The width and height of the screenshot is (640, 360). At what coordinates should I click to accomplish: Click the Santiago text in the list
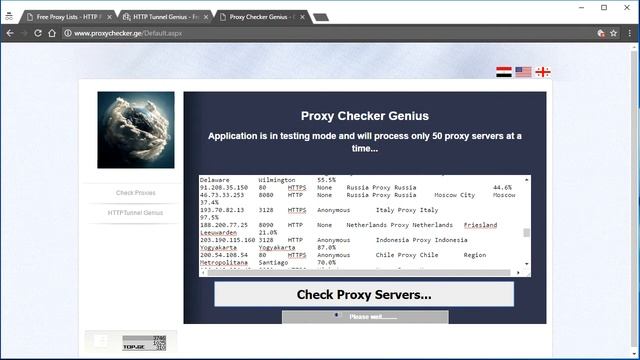pos(273,262)
